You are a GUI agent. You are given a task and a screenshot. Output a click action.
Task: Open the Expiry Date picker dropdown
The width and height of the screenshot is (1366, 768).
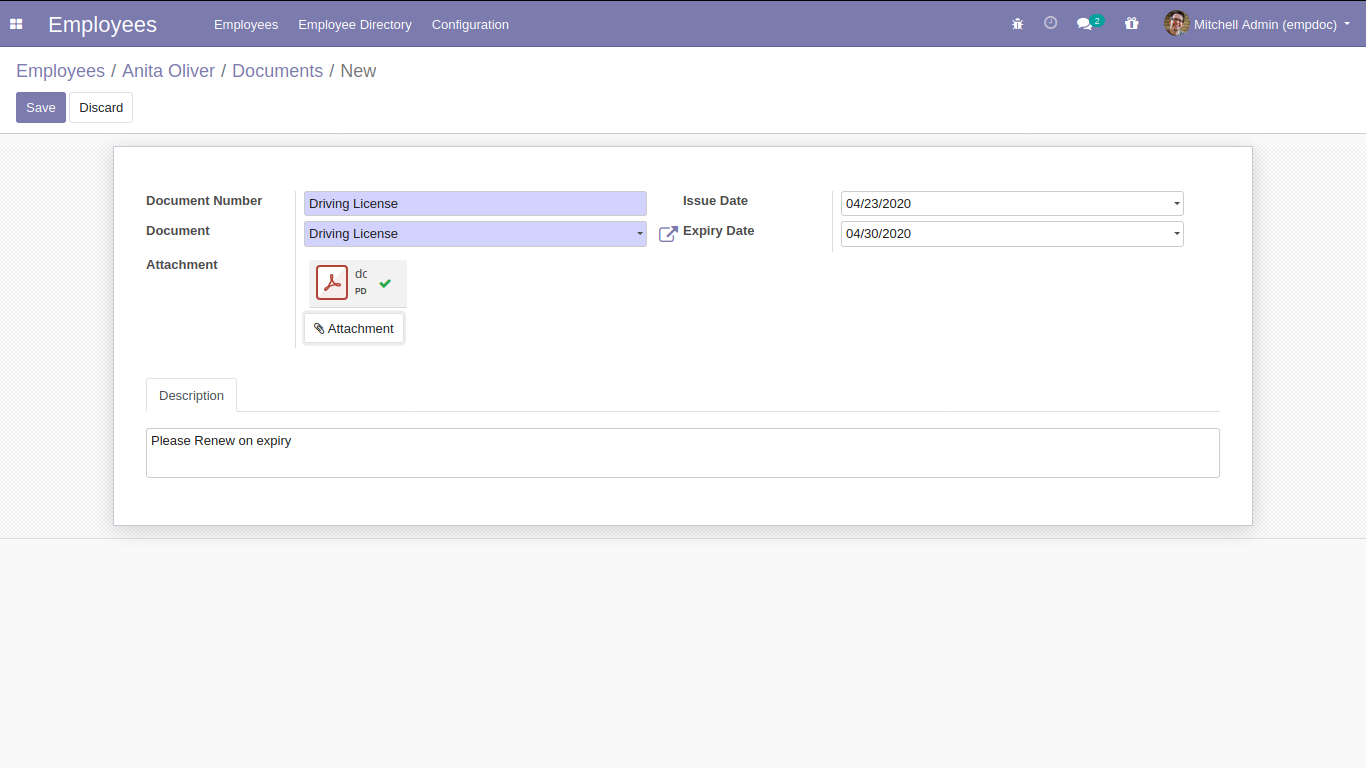[1176, 234]
